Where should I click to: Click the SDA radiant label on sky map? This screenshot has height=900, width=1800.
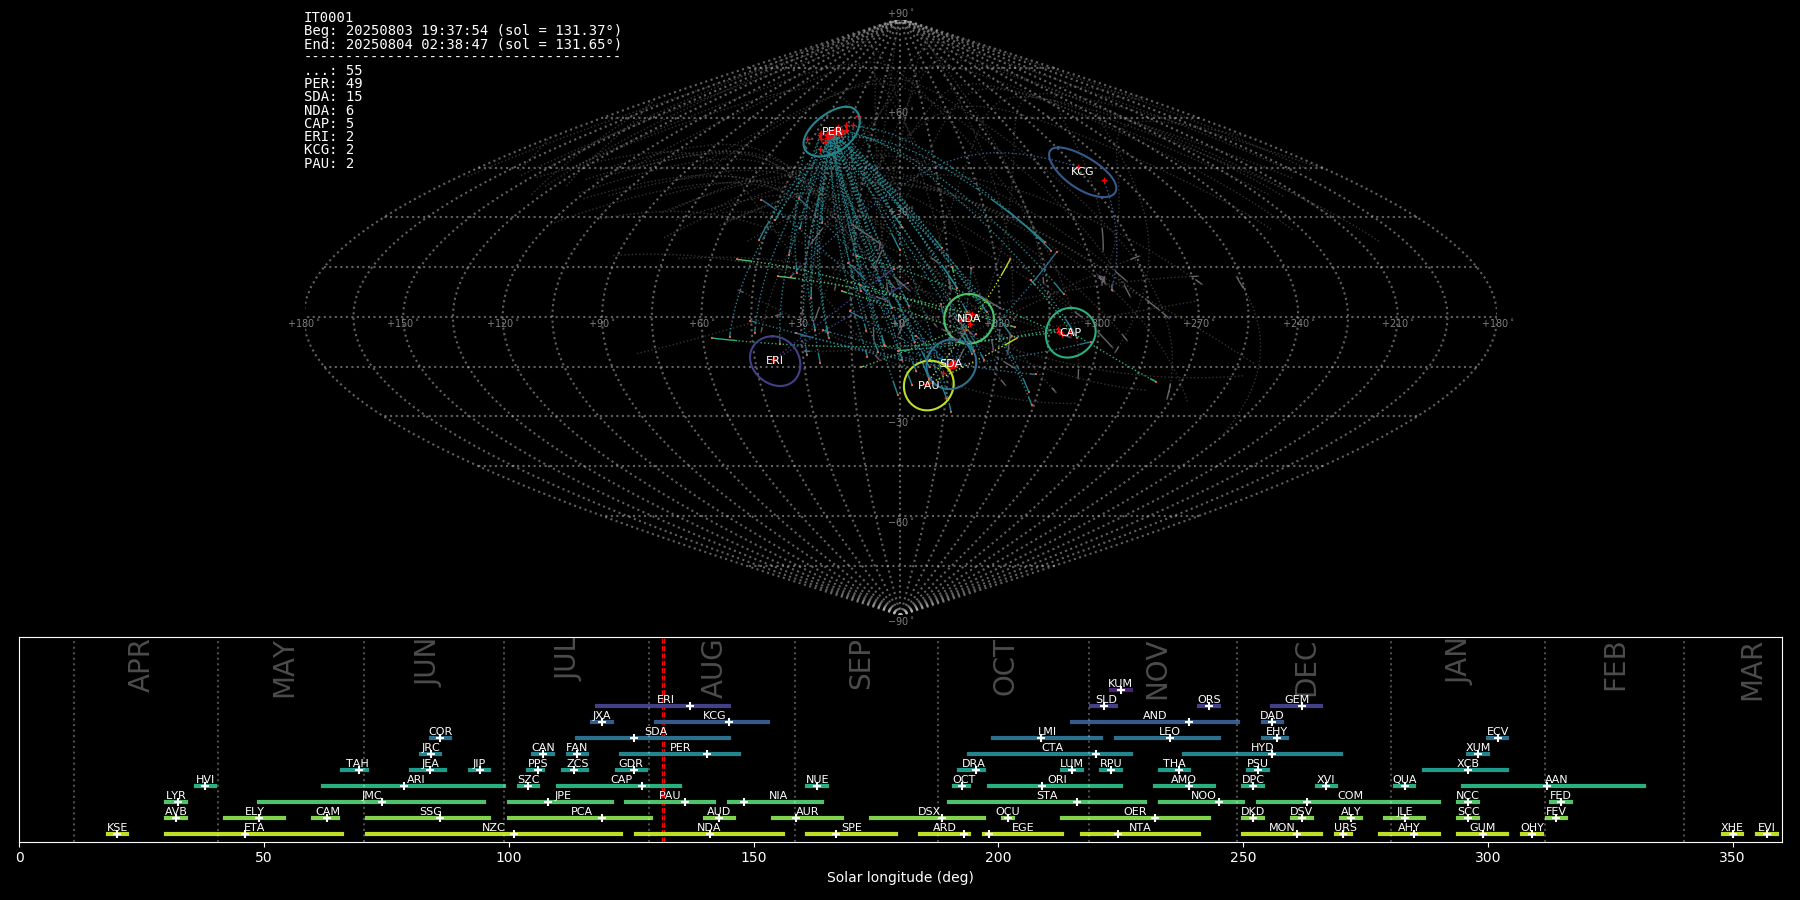950,364
